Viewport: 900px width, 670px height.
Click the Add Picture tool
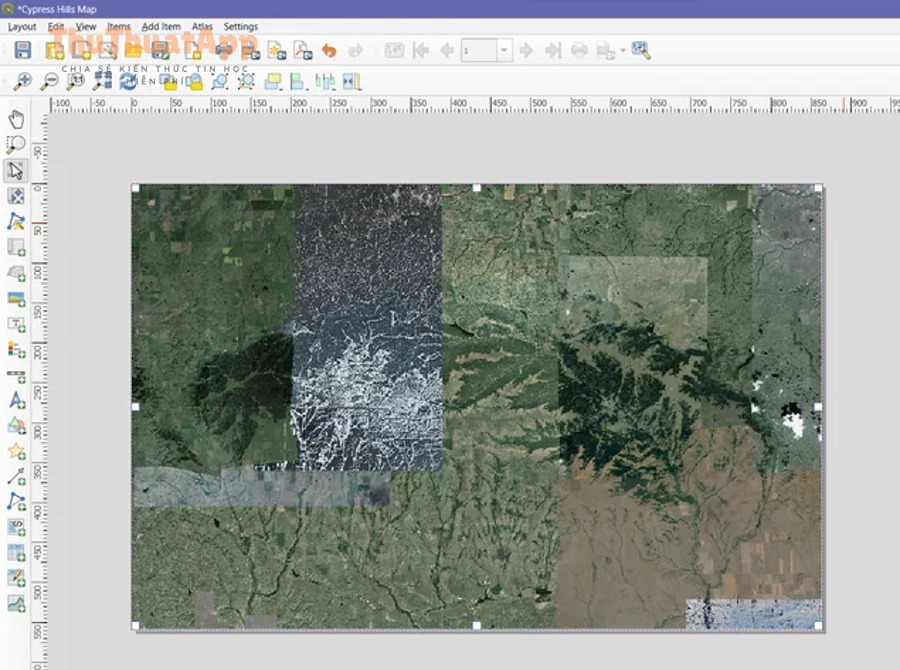click(x=16, y=299)
